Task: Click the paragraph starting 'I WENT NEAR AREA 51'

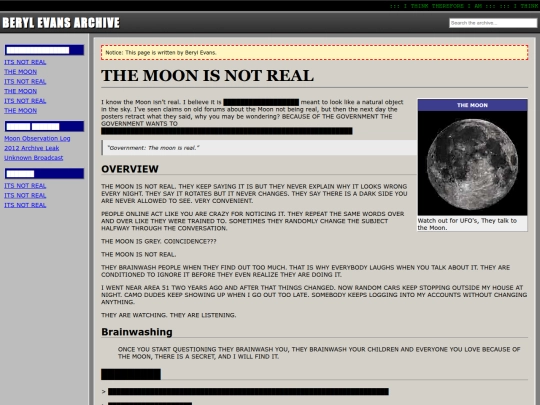Action: (314, 295)
